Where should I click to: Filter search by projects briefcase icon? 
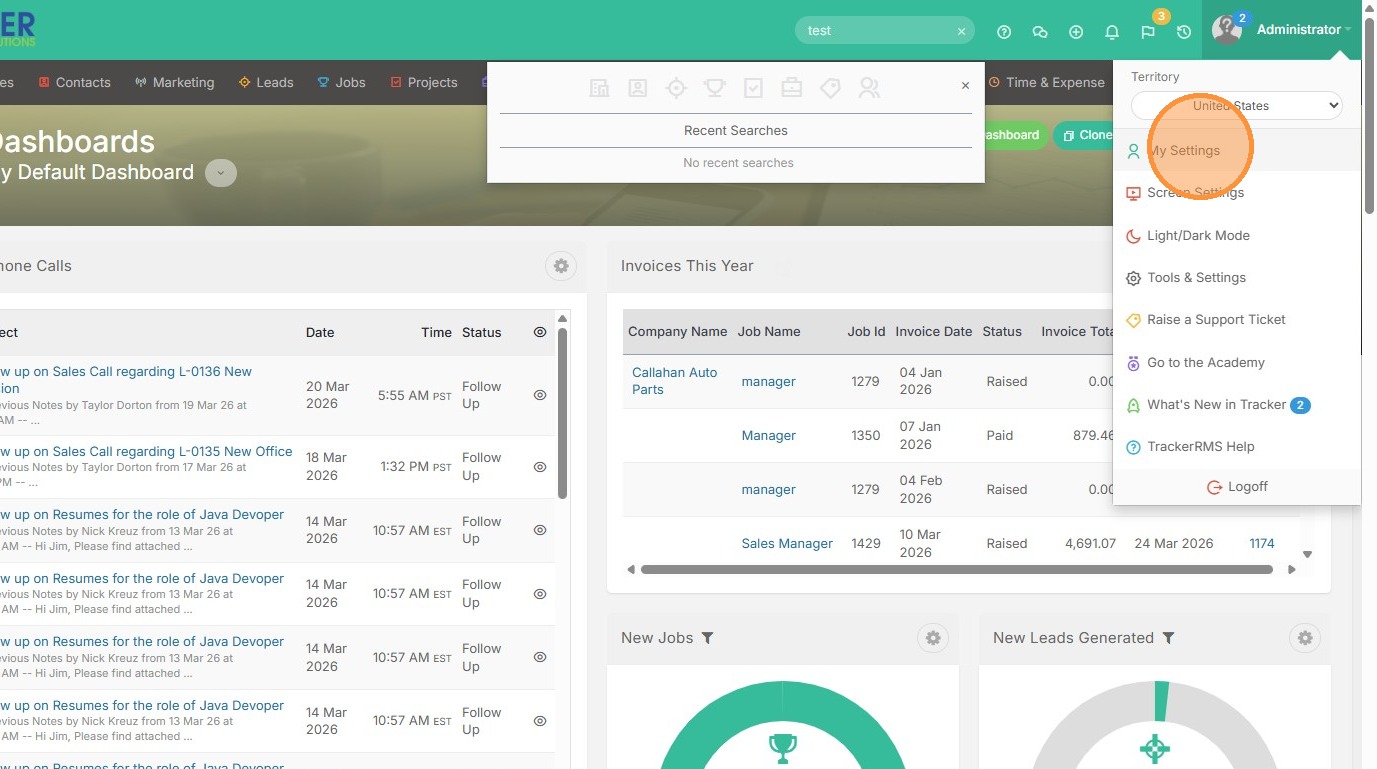791,88
